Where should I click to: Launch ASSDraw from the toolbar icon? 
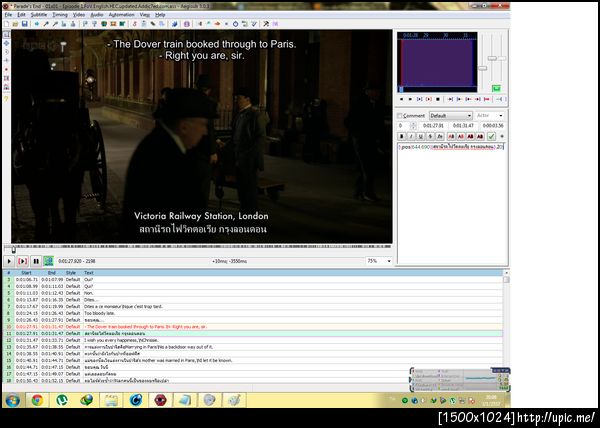point(186,24)
